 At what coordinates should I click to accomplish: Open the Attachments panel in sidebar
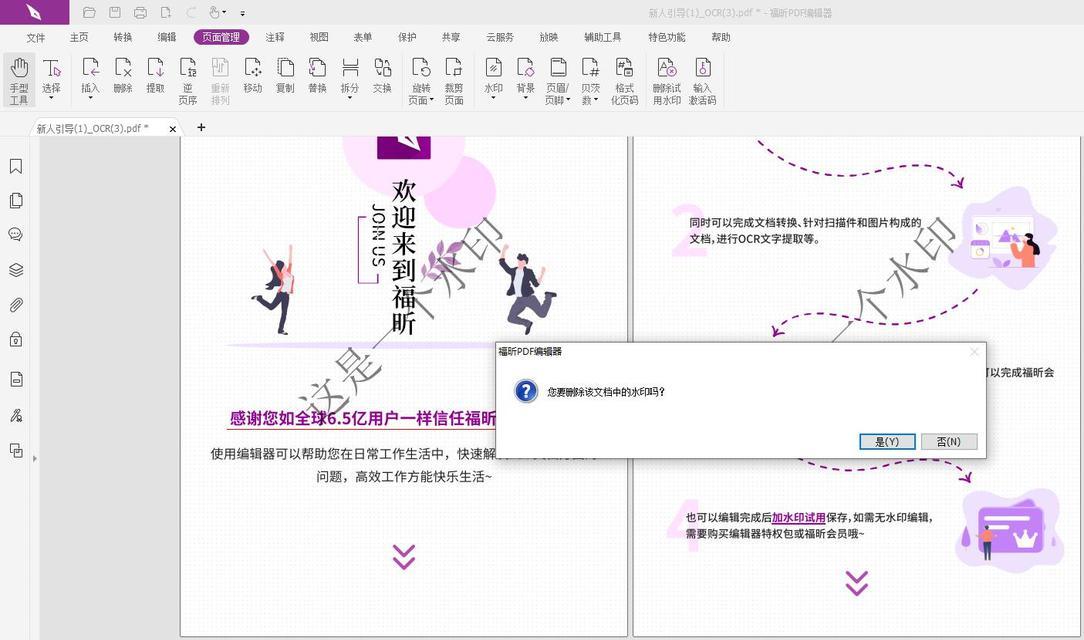coord(16,305)
